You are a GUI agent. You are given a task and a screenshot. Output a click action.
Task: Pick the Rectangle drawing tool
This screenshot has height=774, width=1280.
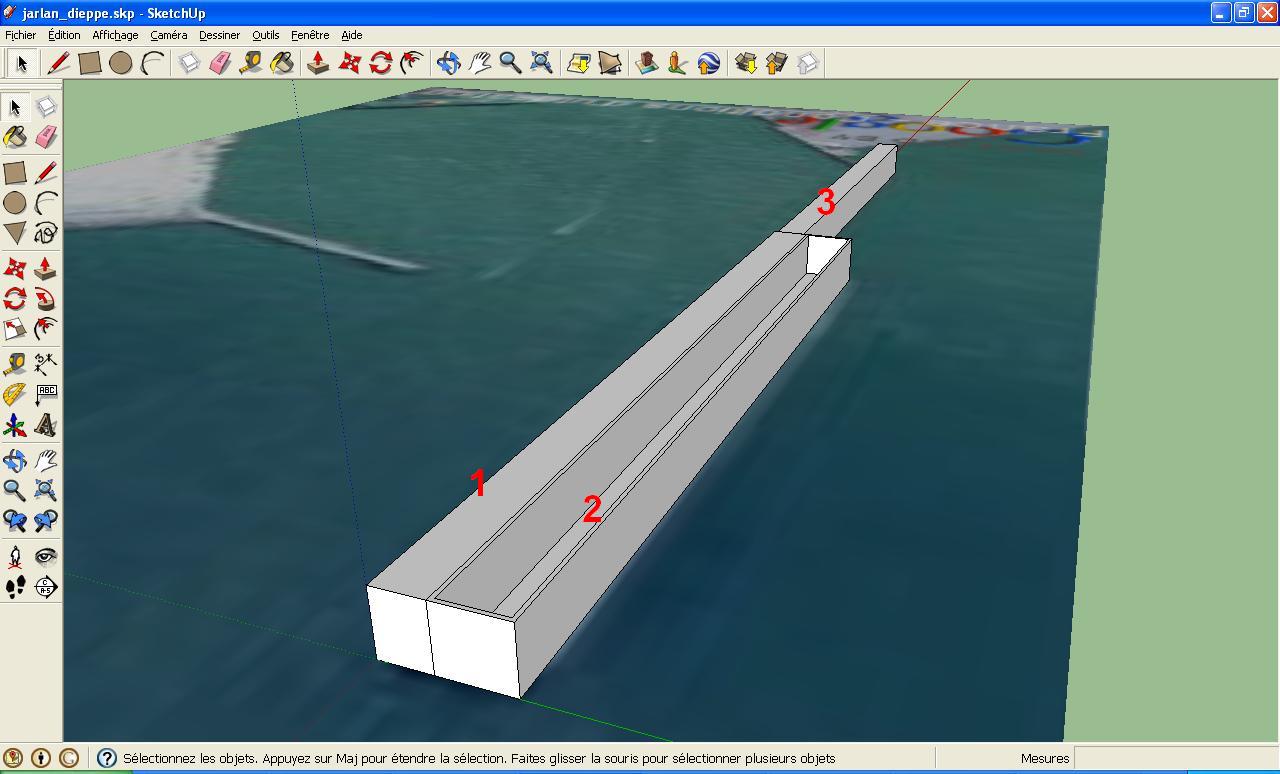pos(90,62)
